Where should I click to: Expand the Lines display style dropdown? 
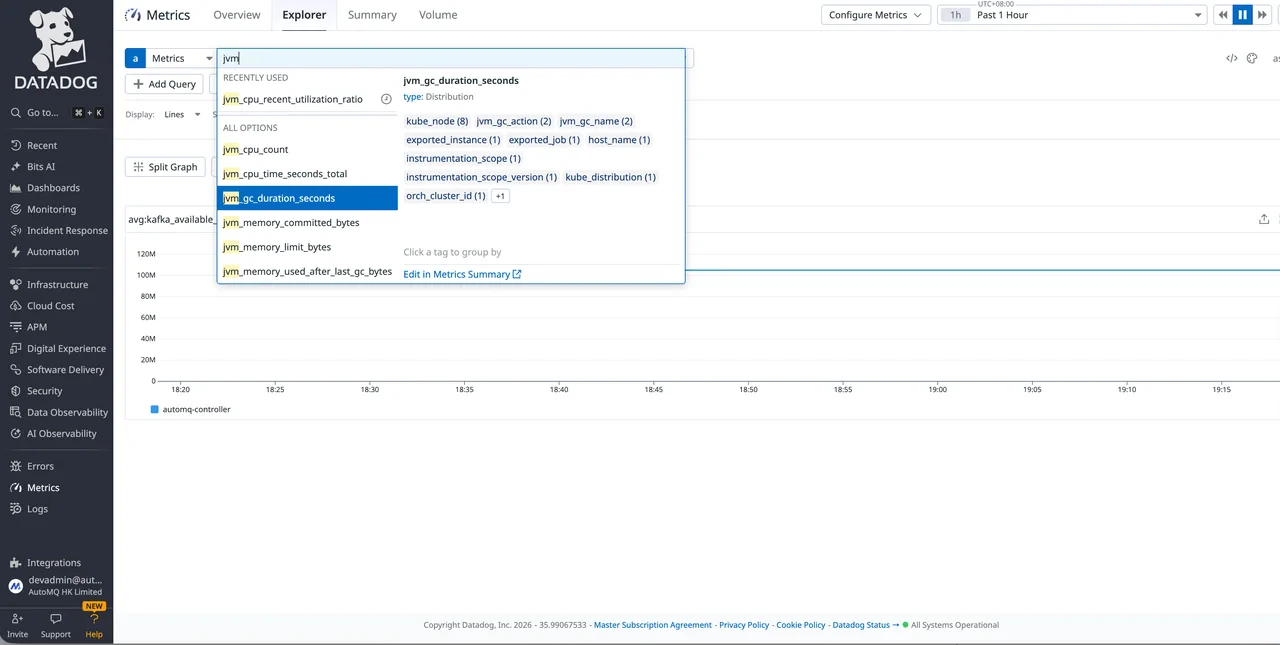[x=180, y=114]
